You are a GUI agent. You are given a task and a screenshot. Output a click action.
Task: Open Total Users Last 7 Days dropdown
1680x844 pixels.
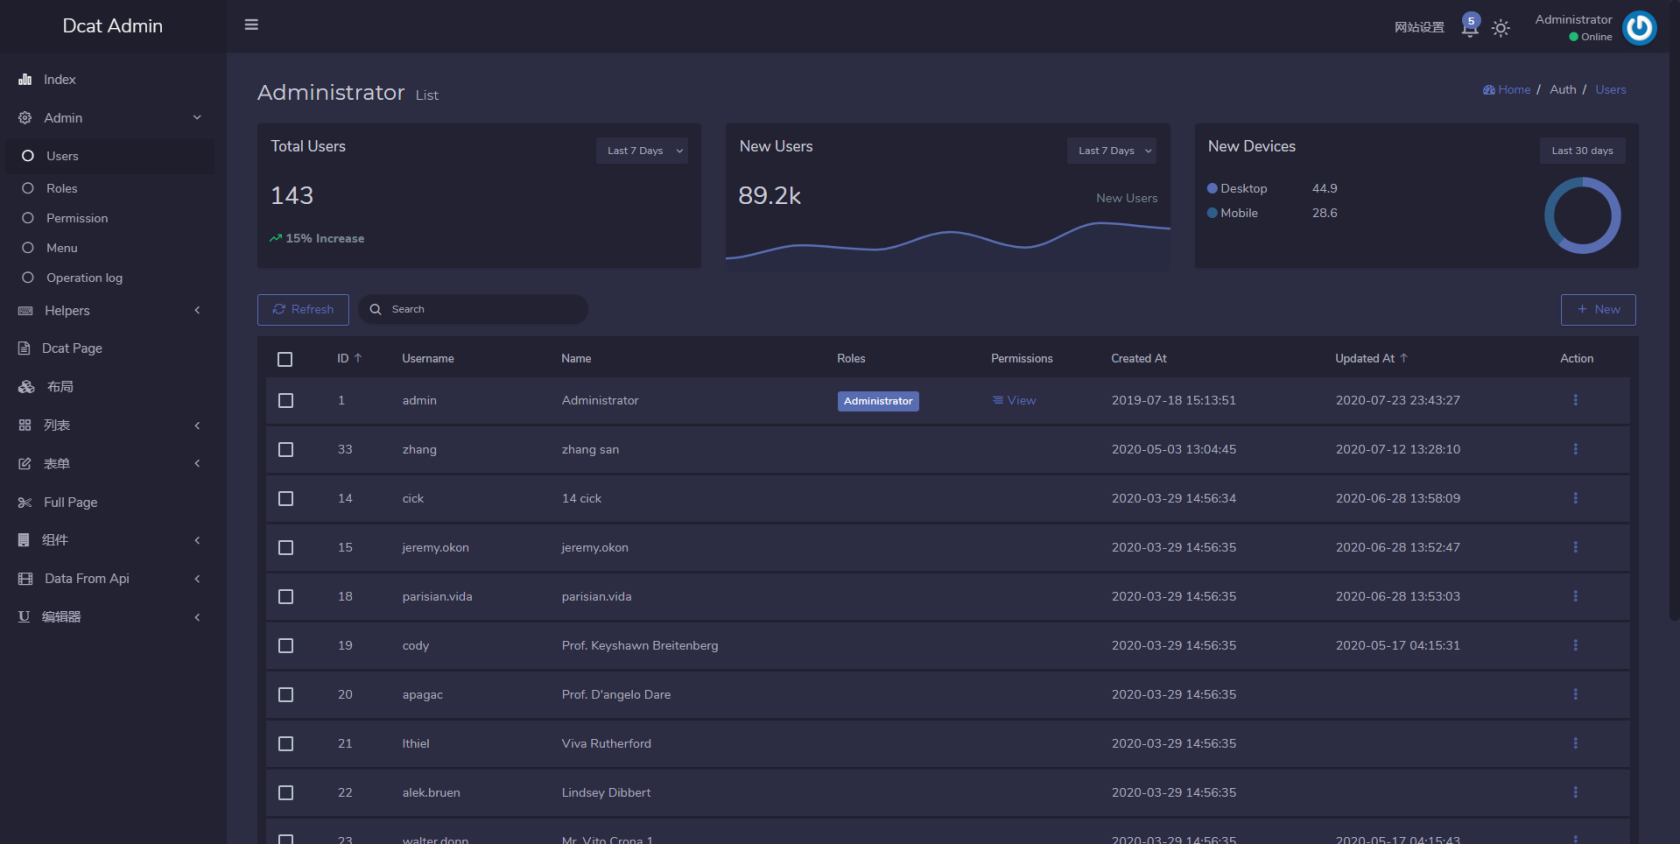(x=642, y=151)
